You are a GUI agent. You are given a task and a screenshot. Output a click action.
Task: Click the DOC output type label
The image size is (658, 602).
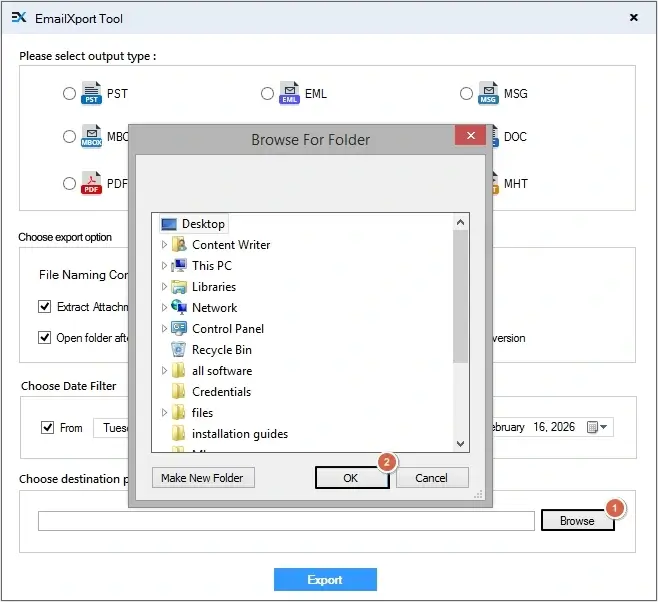pos(515,137)
